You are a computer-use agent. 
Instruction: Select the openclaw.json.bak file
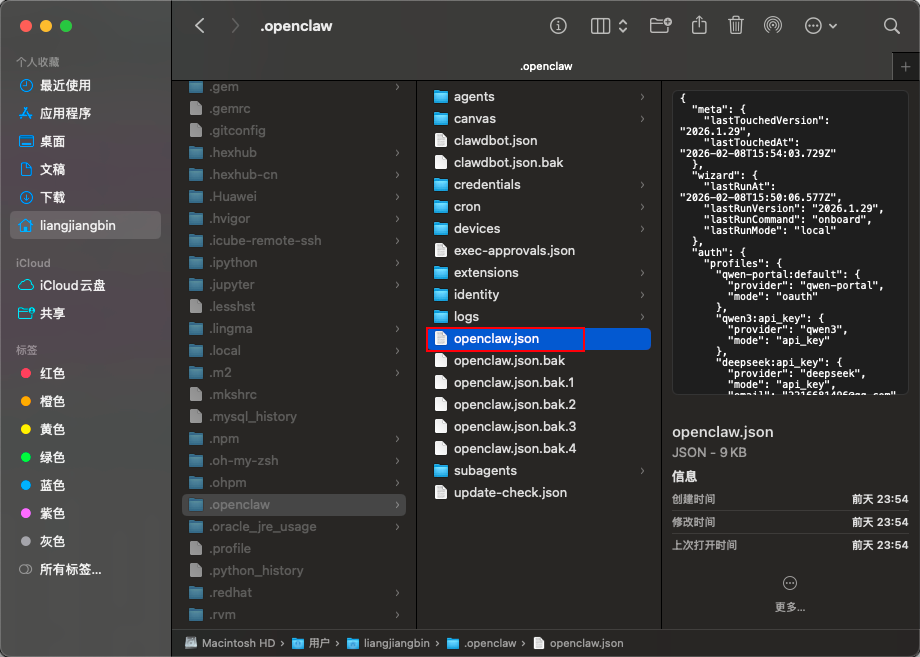click(539, 361)
